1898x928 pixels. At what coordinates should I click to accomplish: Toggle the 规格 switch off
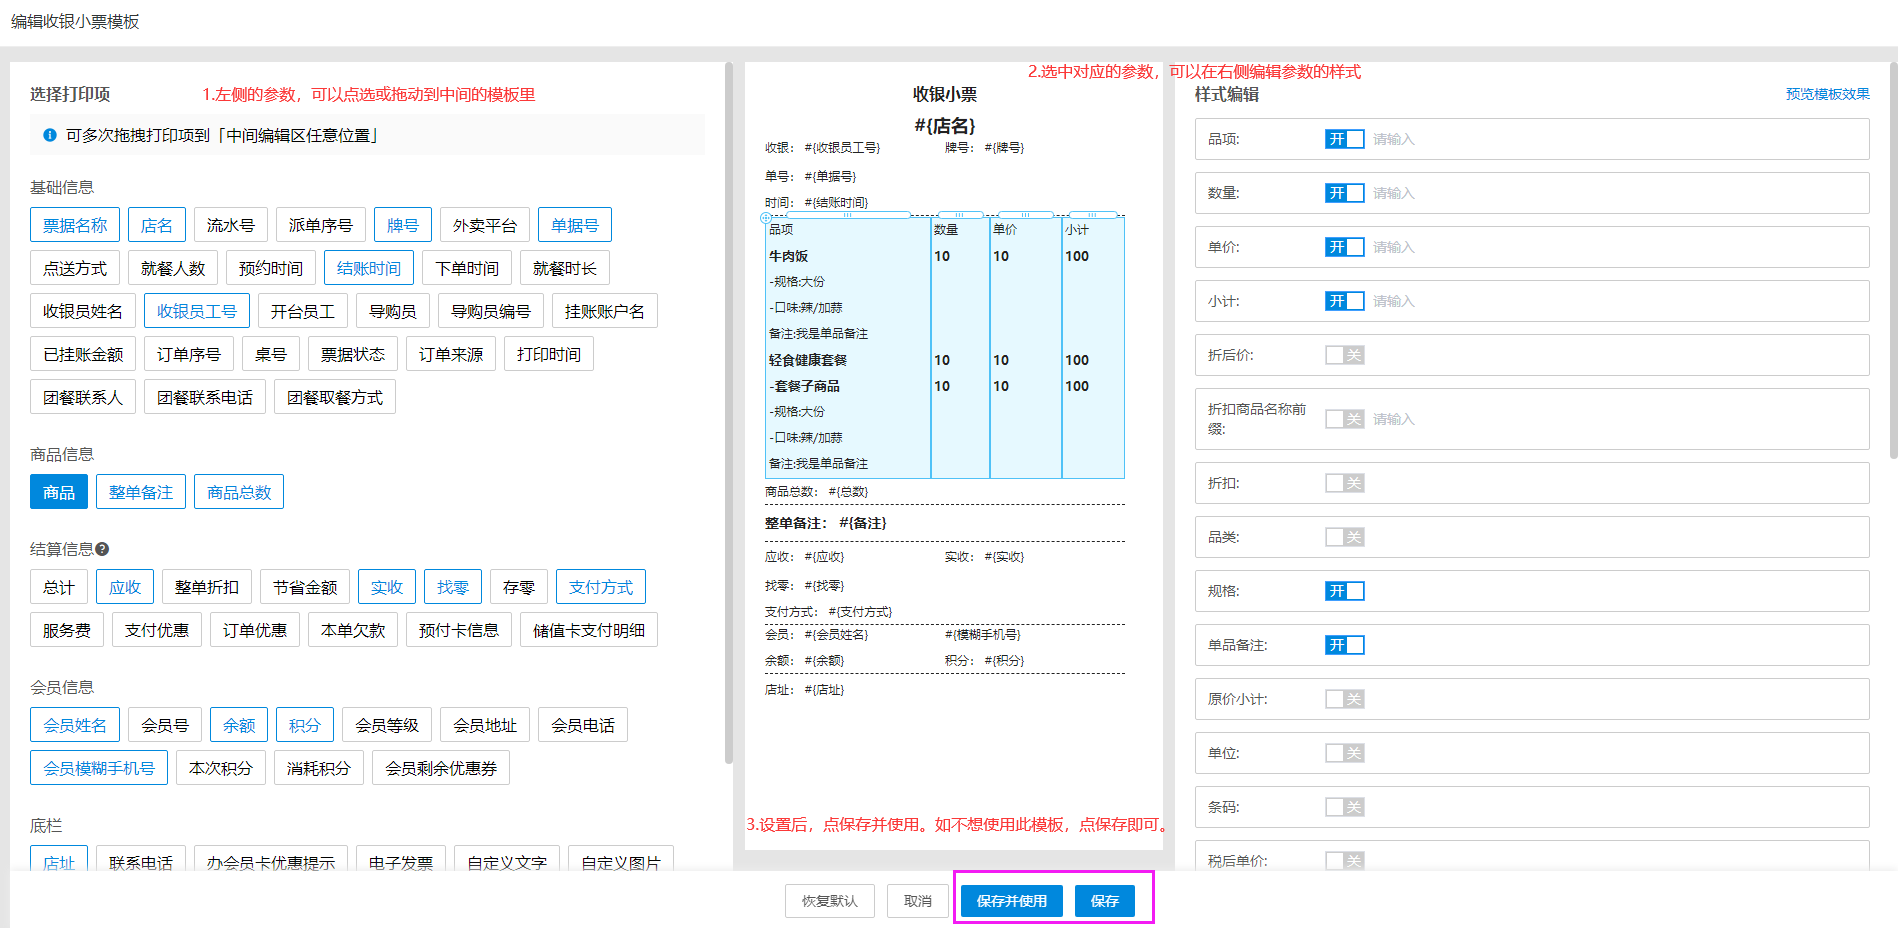pyautogui.click(x=1344, y=591)
